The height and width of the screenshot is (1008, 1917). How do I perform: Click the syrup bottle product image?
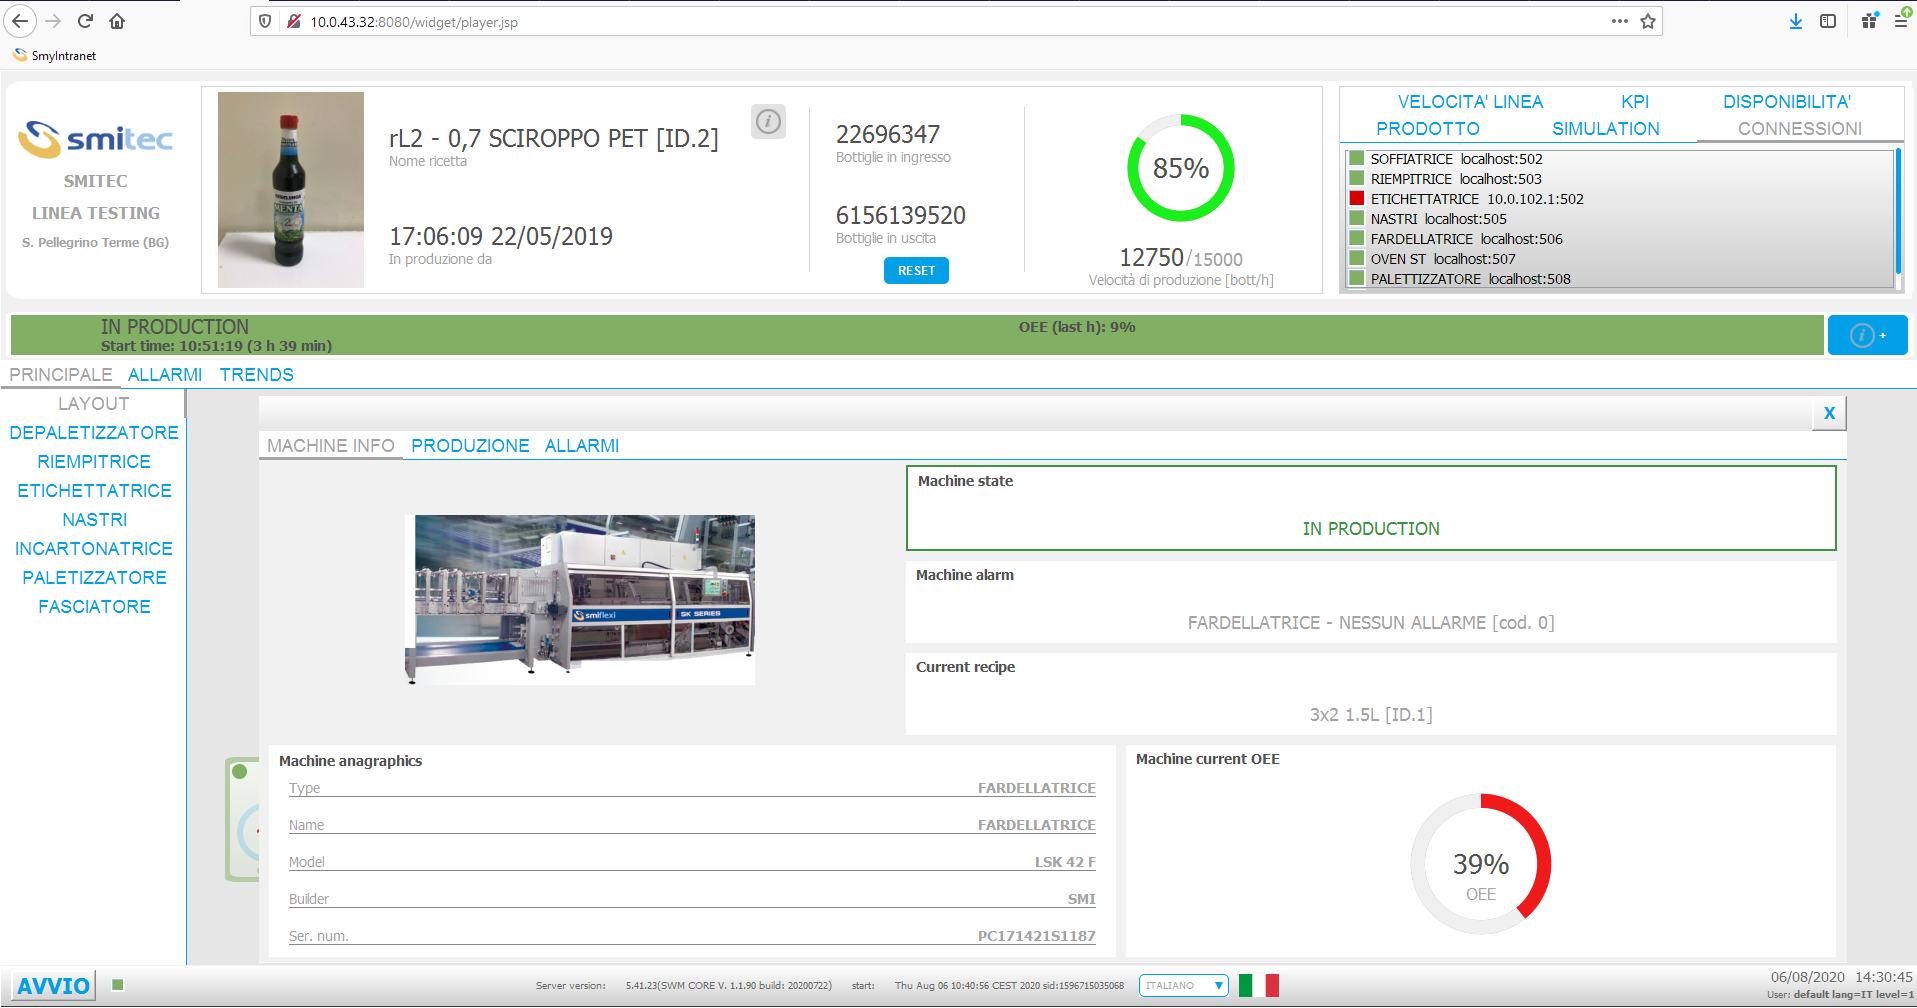[291, 190]
